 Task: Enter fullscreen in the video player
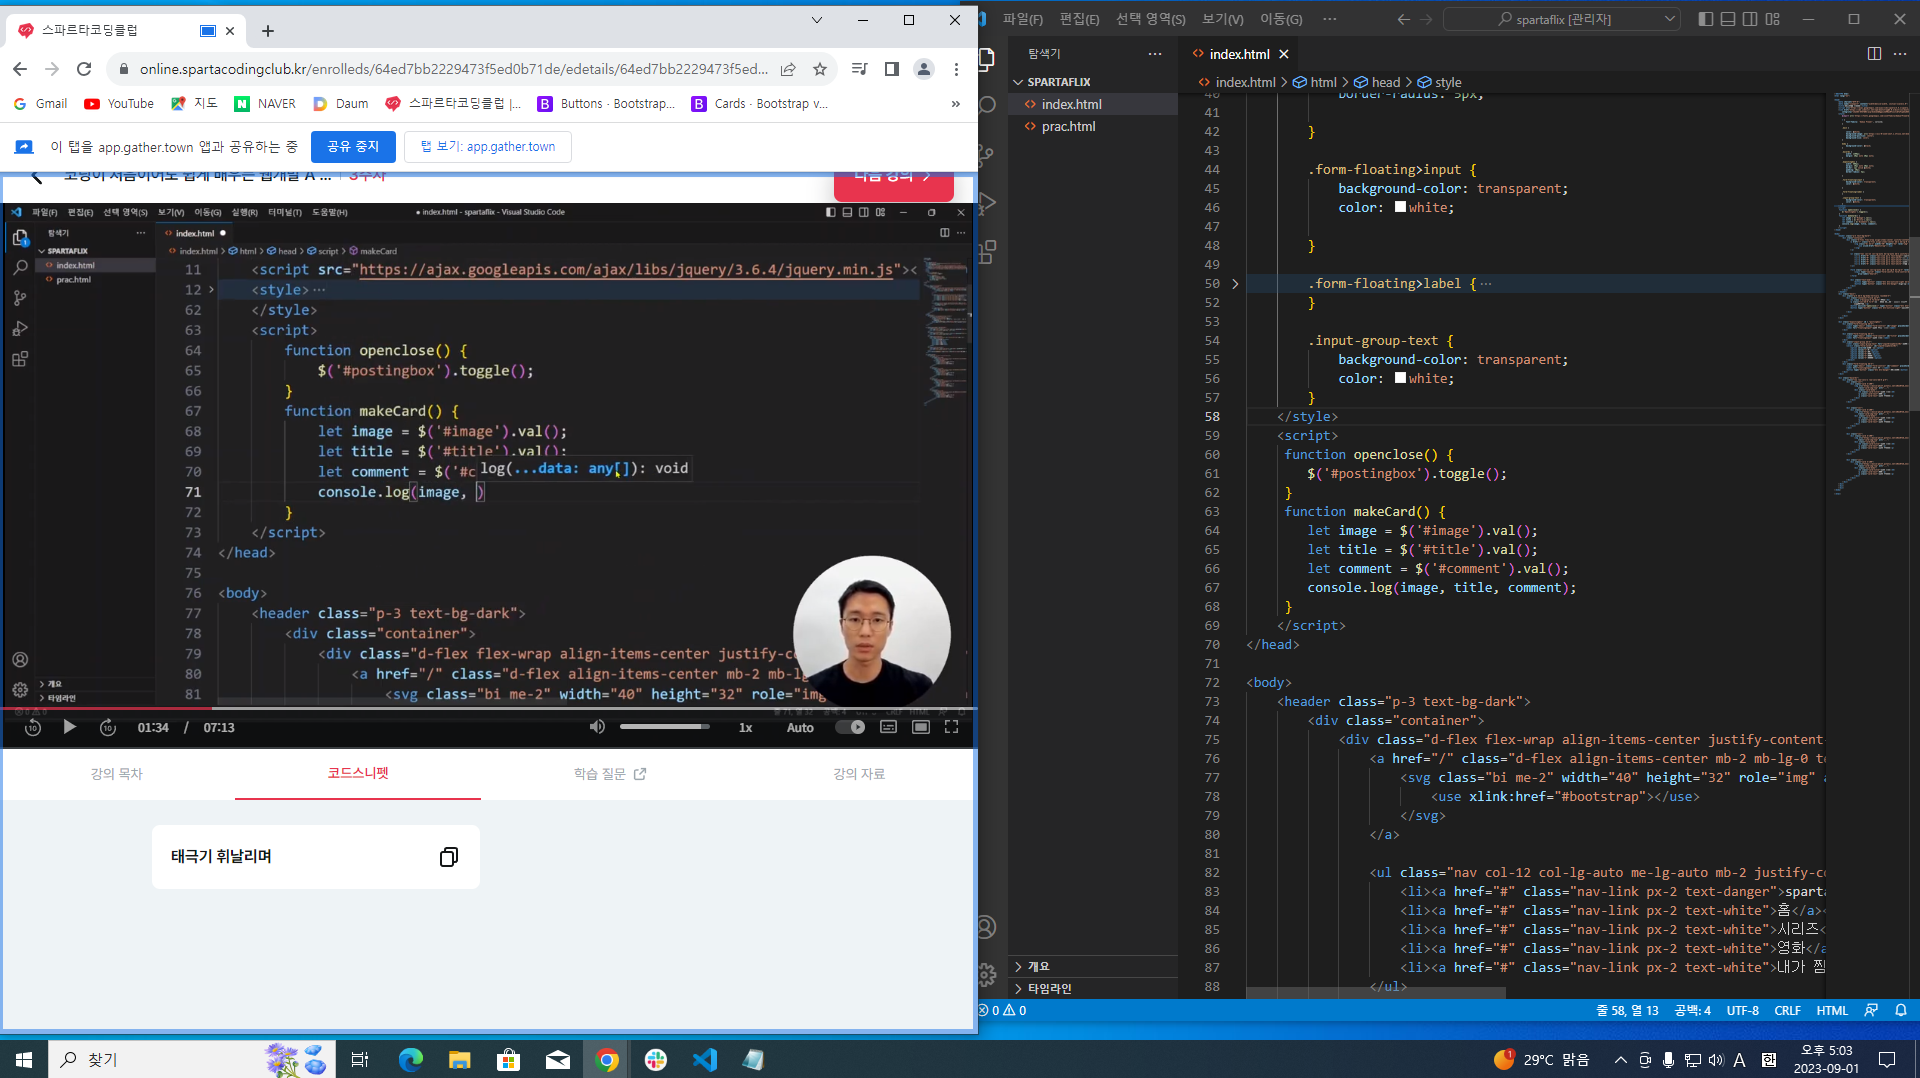point(952,727)
